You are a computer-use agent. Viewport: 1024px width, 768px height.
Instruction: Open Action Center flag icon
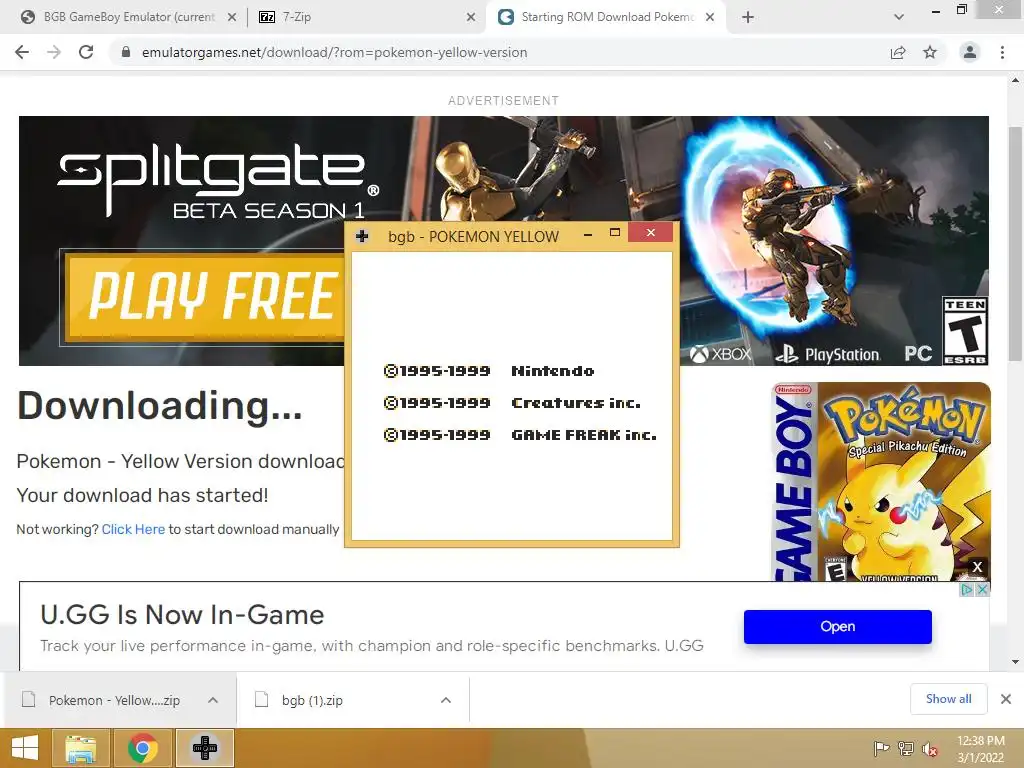(881, 748)
